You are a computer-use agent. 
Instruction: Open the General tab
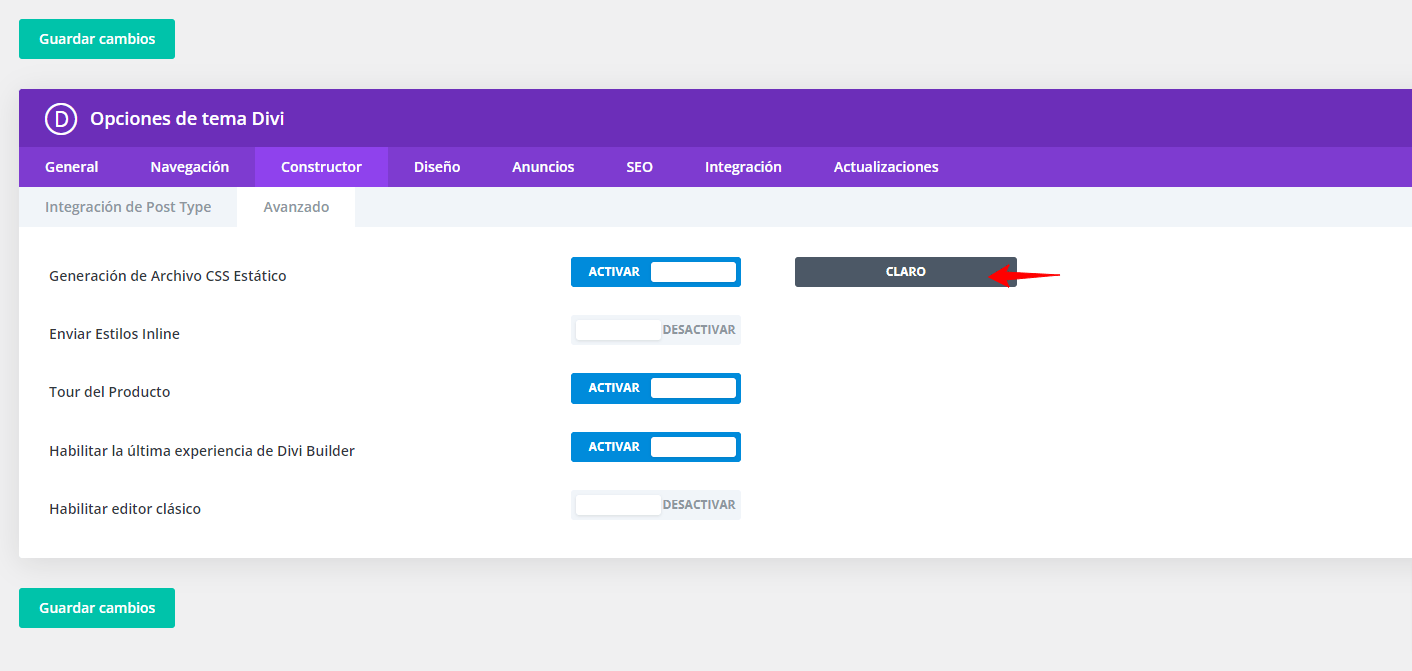[x=72, y=167]
